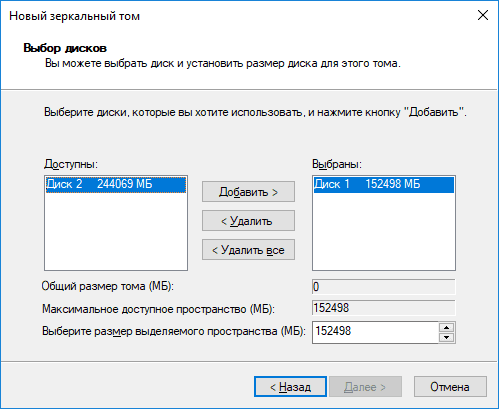Screen dimensions: 499x409
Task: Click the empty area of the Доступны list
Action: [x=116, y=232]
